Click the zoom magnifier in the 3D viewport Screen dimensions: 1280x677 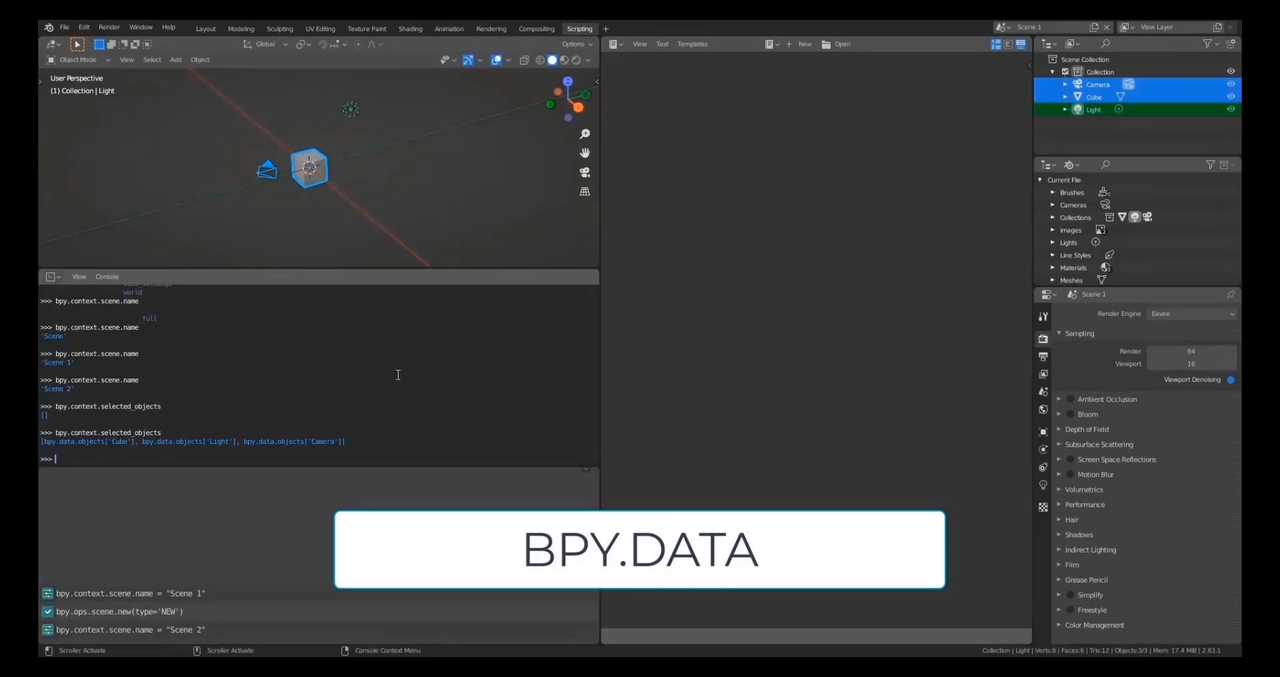tap(585, 134)
